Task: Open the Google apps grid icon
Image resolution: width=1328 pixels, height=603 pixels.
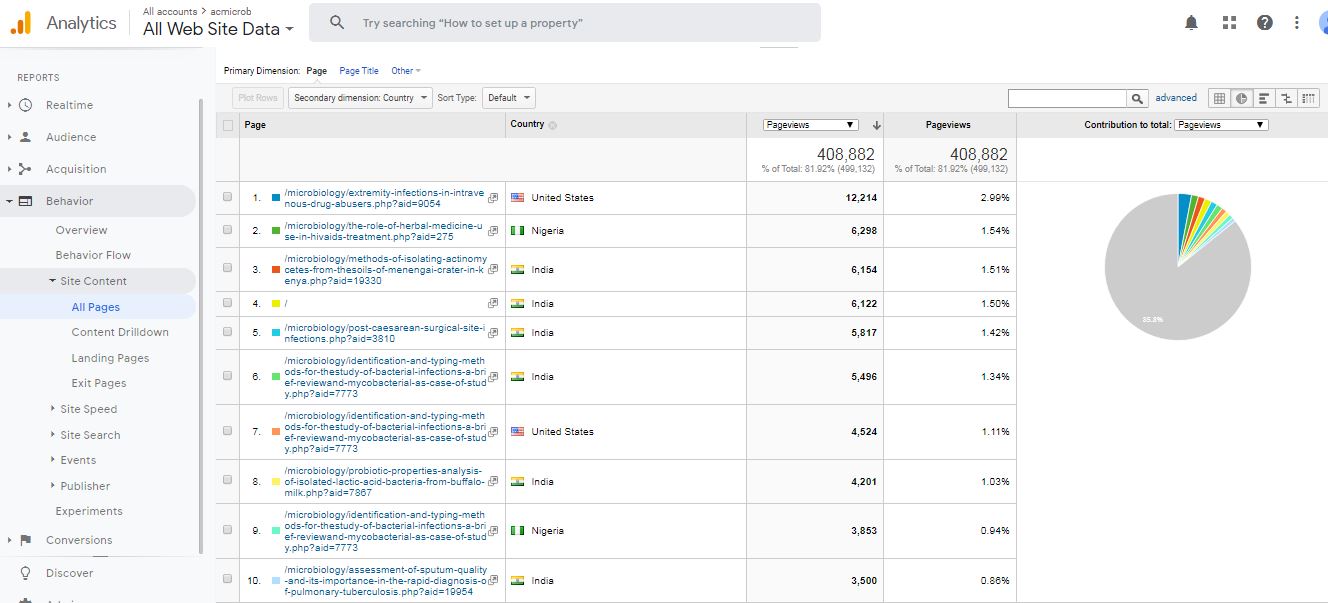Action: coord(1229,22)
